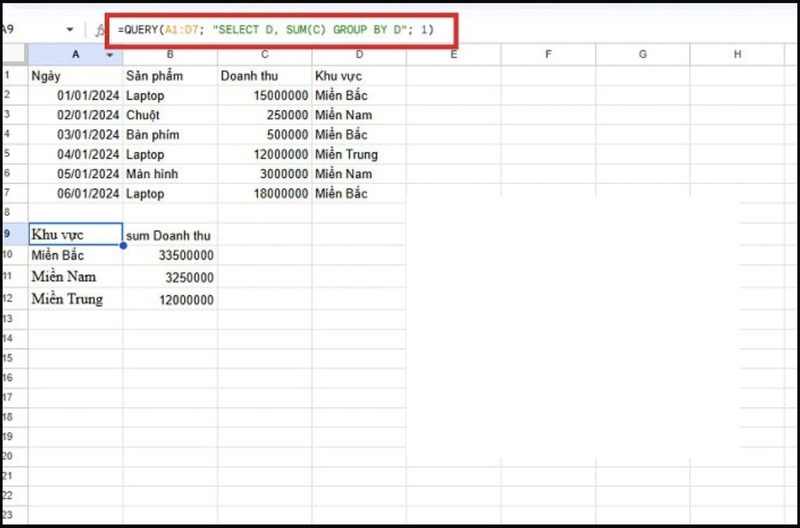Open the Name Box dropdown arrow
800x528 pixels.
[x=69, y=30]
